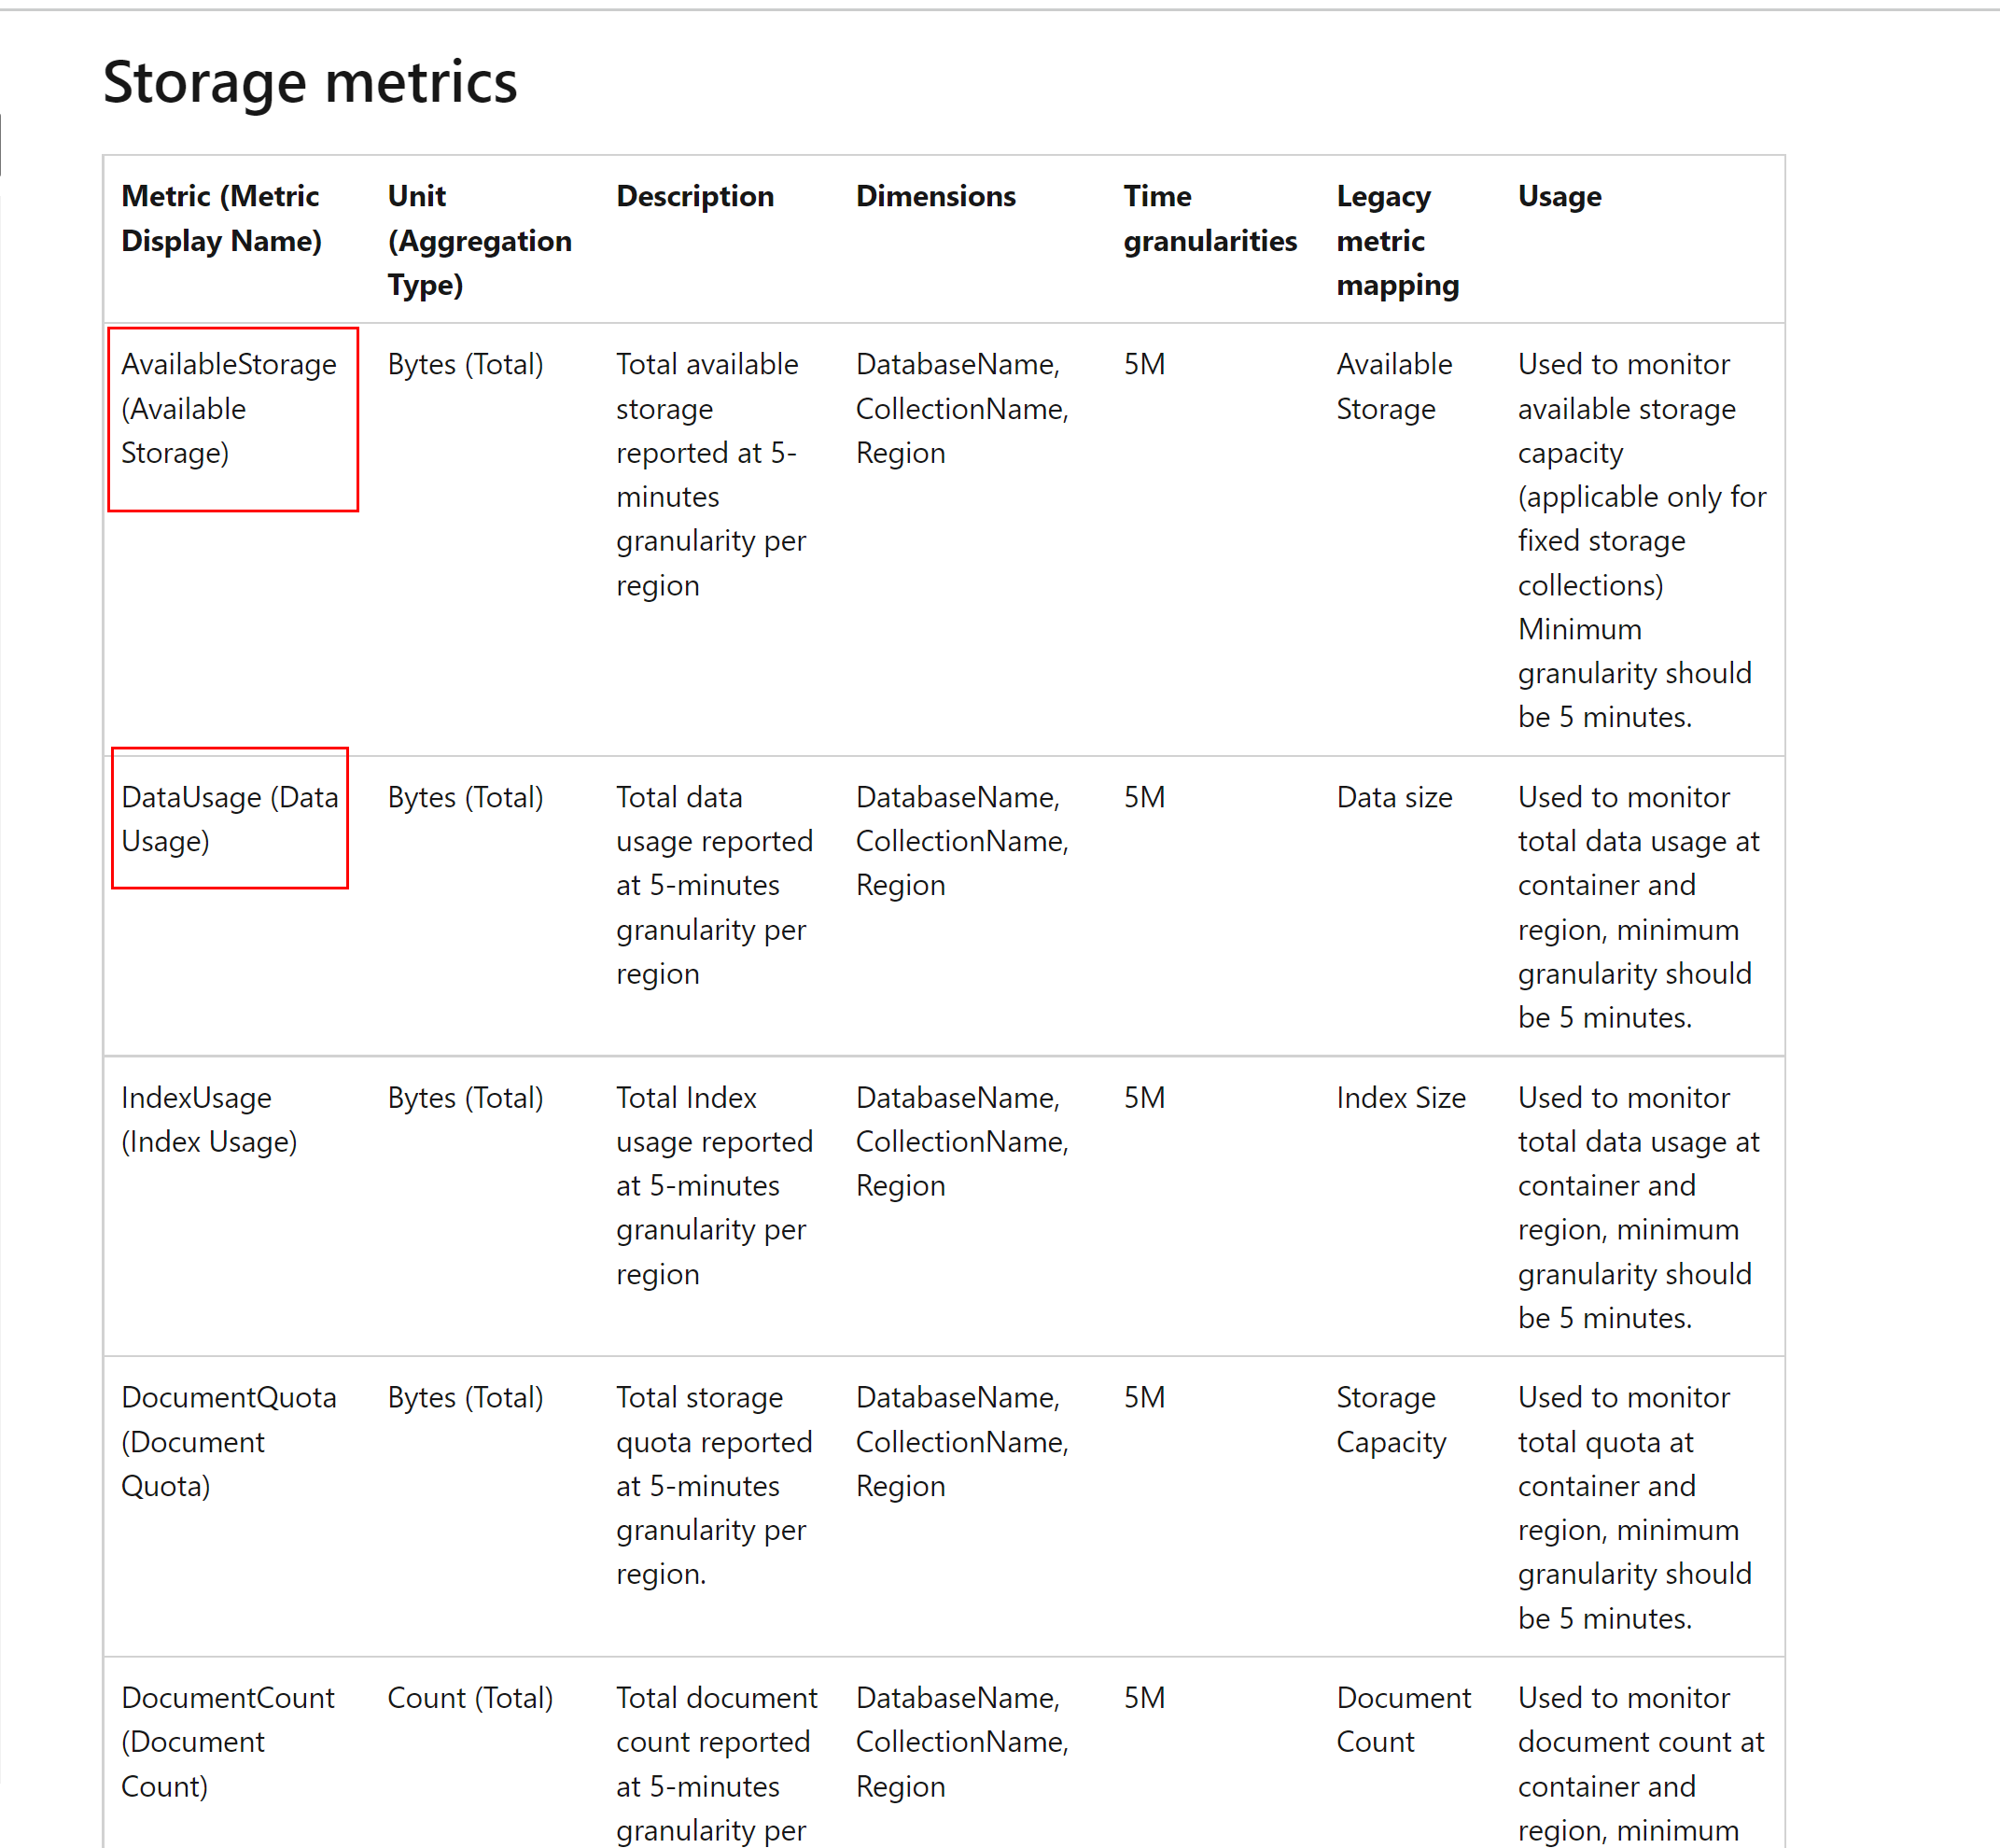Image resolution: width=2000 pixels, height=1848 pixels.
Task: Click the Data size legacy mapping cell
Action: pyautogui.click(x=1394, y=797)
